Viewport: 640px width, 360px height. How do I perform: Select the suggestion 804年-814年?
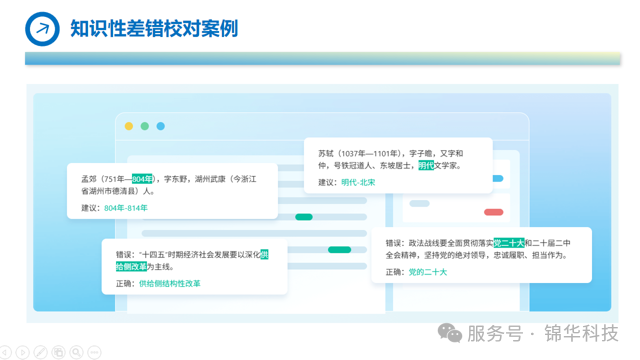(126, 208)
